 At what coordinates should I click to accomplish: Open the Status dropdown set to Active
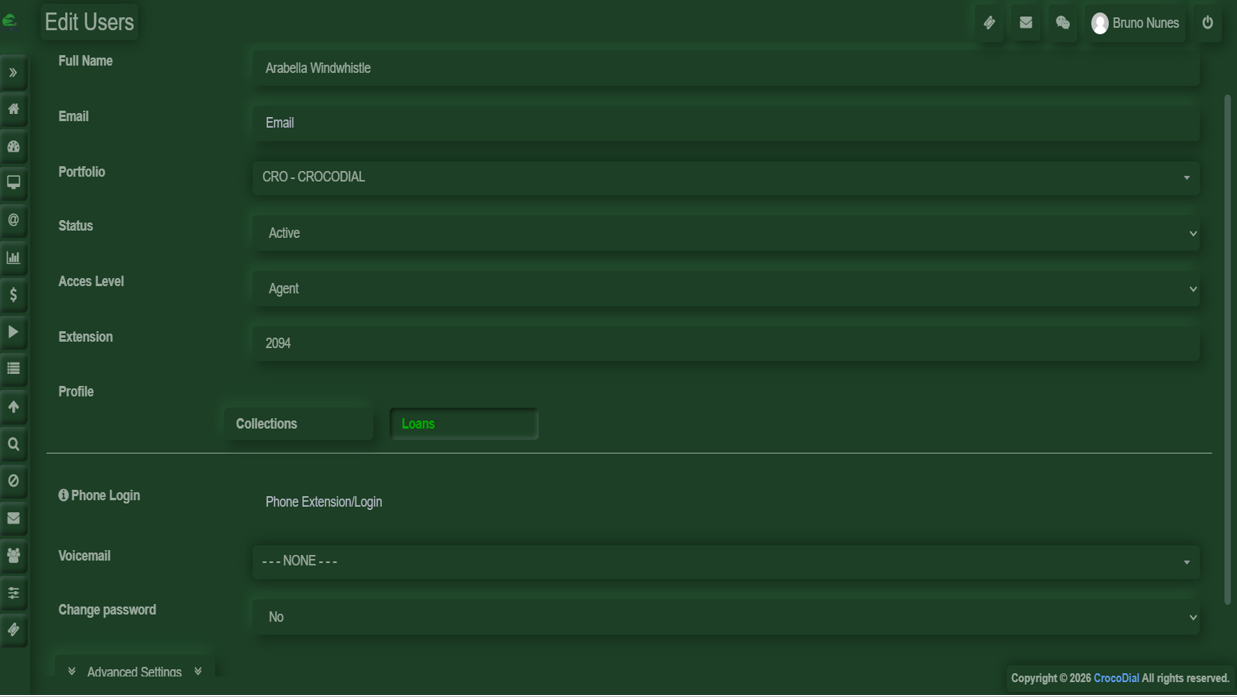click(725, 233)
